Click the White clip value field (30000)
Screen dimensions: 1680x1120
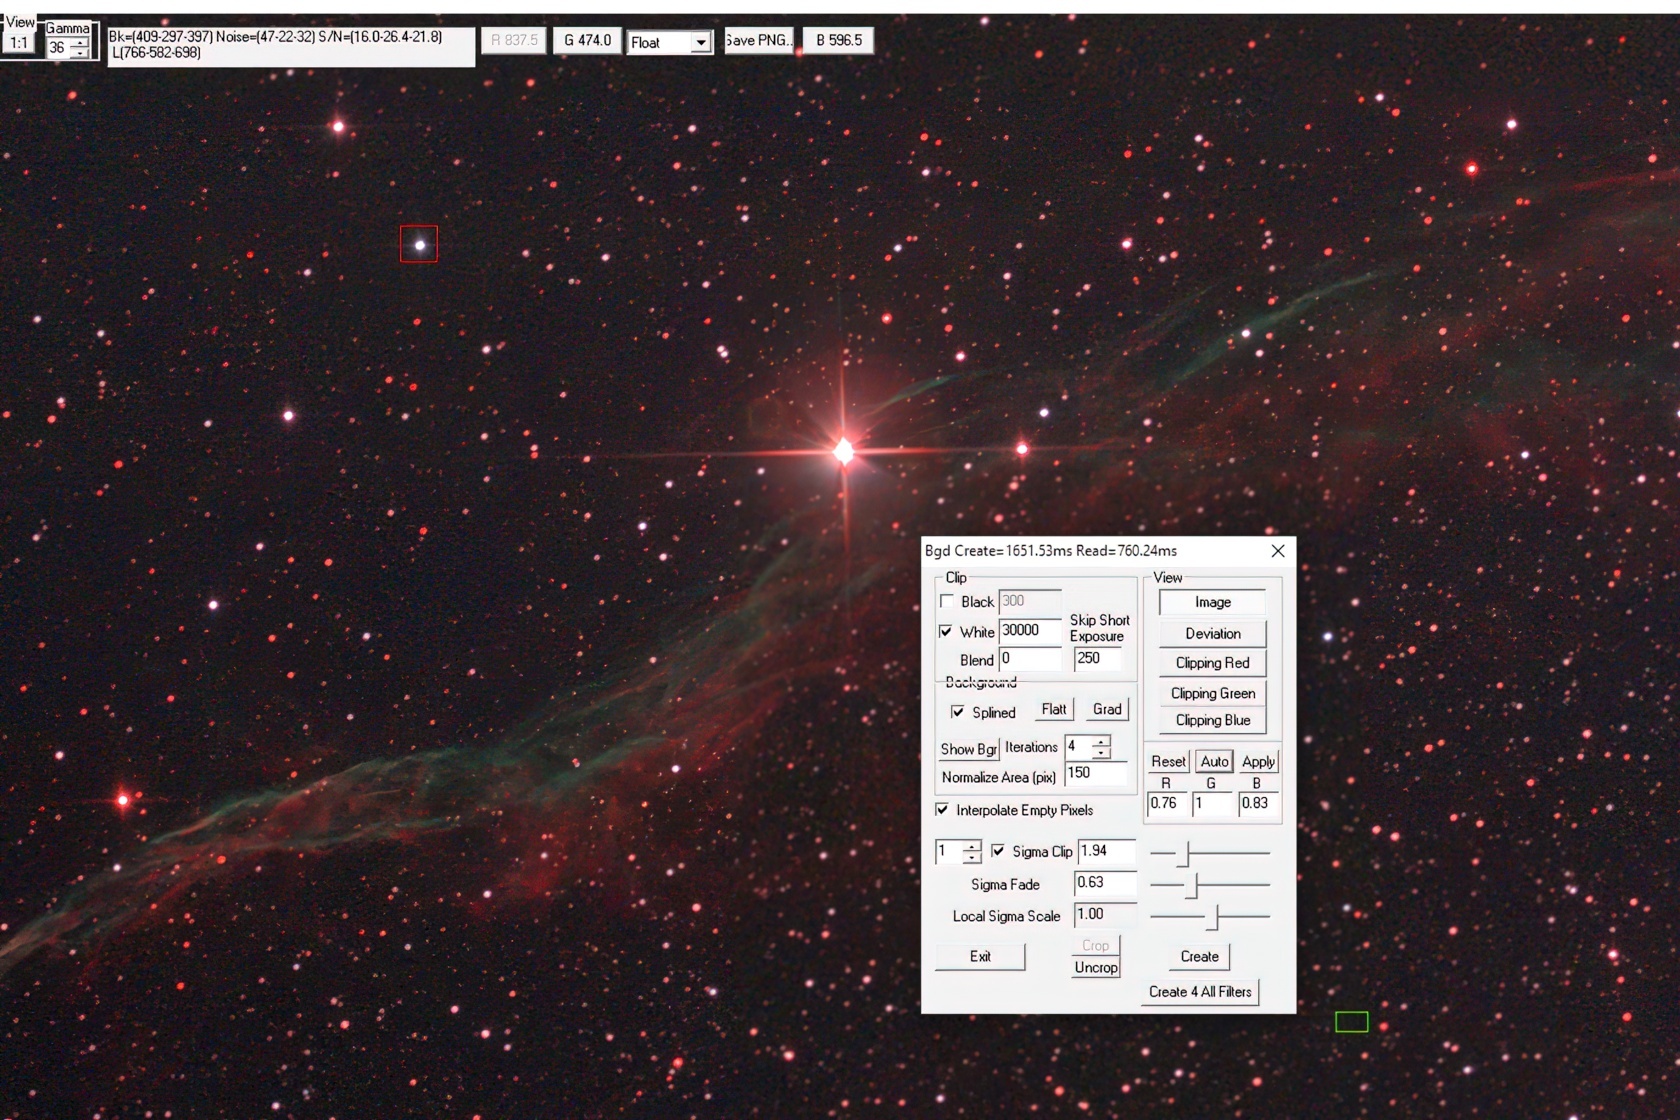(1030, 631)
